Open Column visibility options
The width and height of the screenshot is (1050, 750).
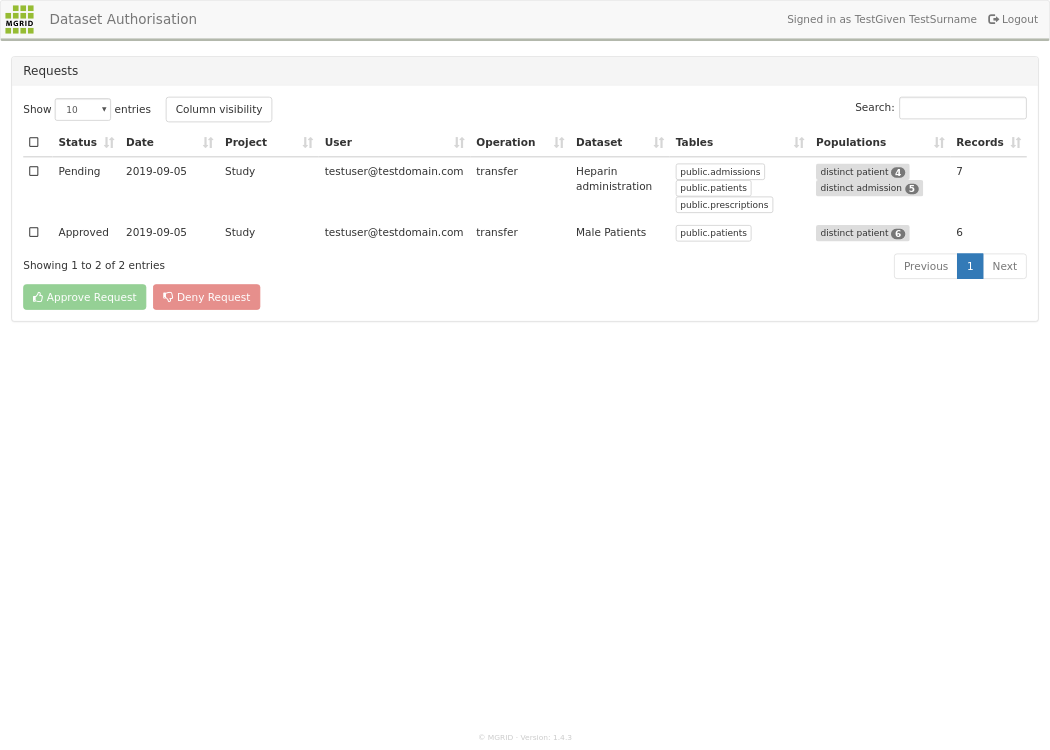click(219, 109)
